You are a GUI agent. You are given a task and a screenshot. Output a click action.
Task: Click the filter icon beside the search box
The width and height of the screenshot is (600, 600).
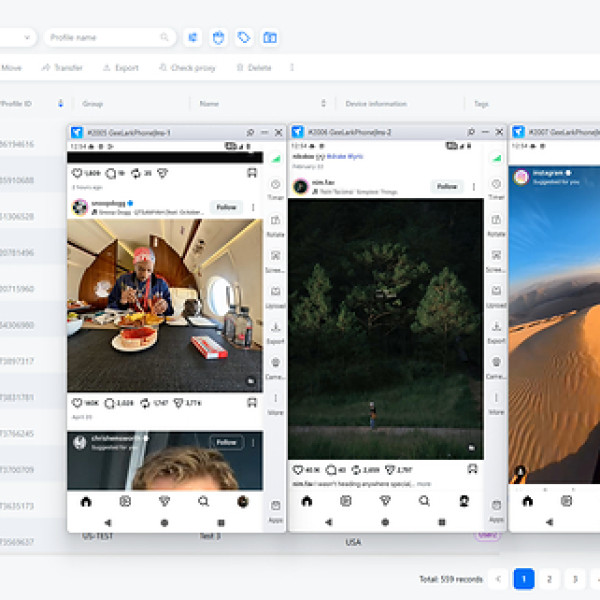(193, 38)
